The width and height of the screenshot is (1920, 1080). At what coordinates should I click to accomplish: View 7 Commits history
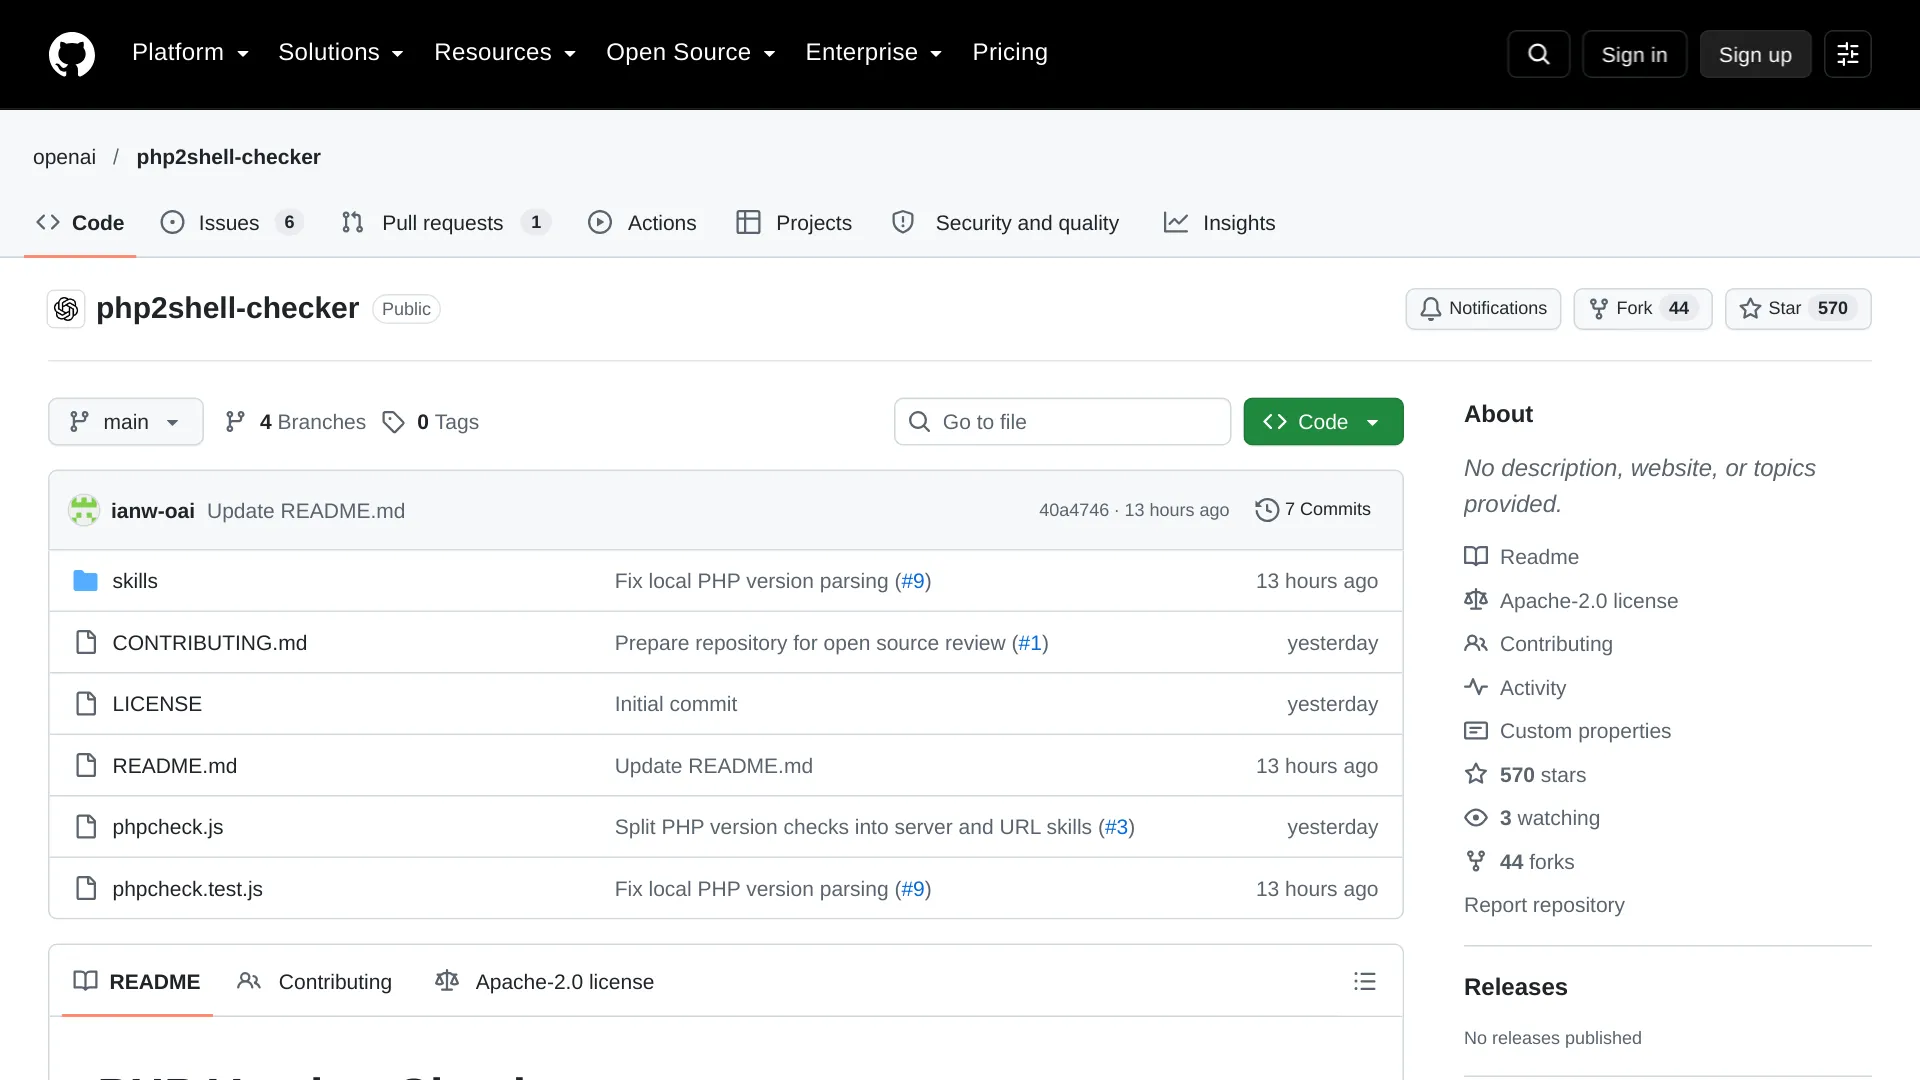click(x=1313, y=510)
